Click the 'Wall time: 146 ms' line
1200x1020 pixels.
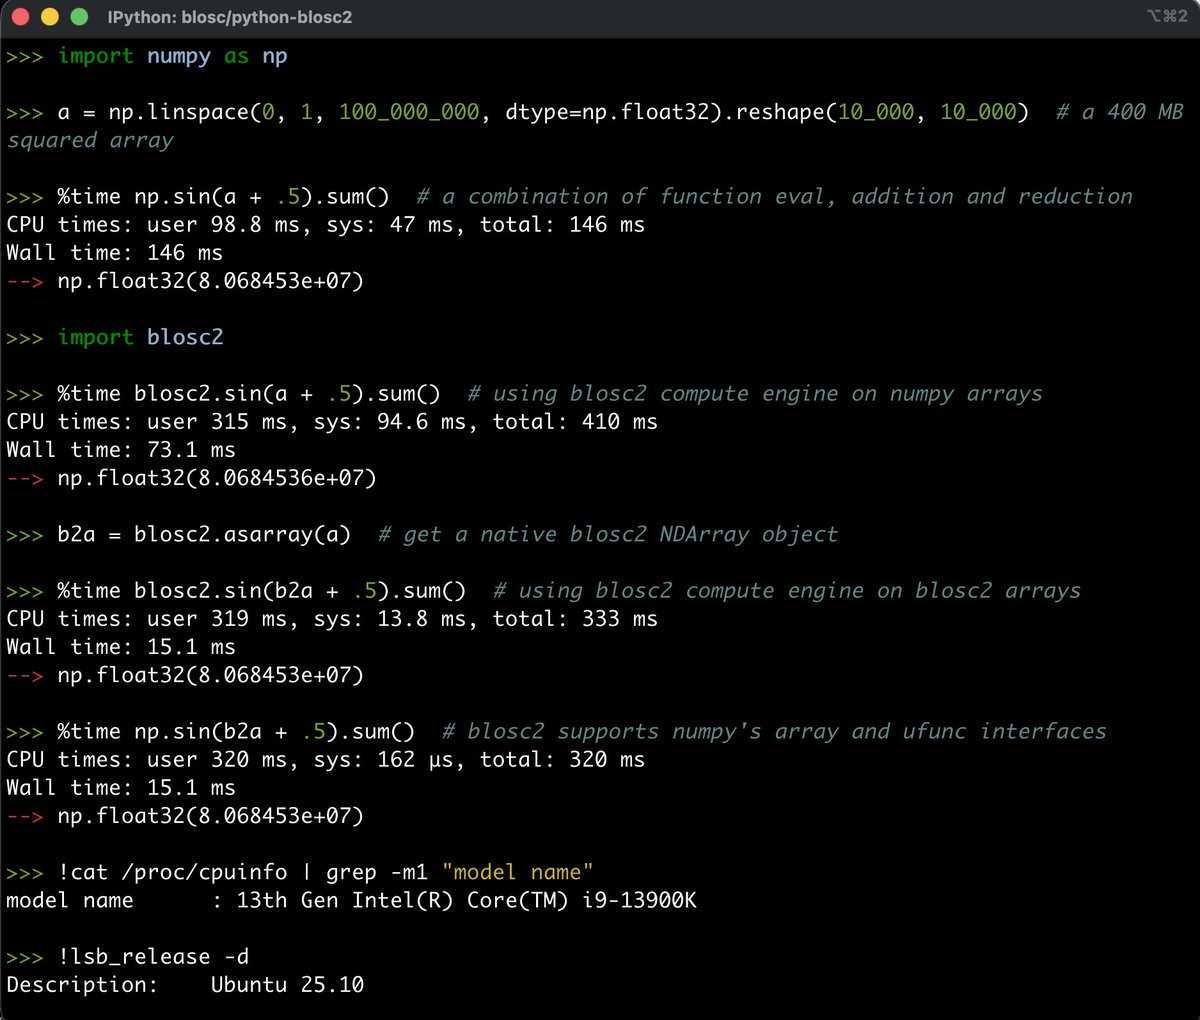pos(114,252)
